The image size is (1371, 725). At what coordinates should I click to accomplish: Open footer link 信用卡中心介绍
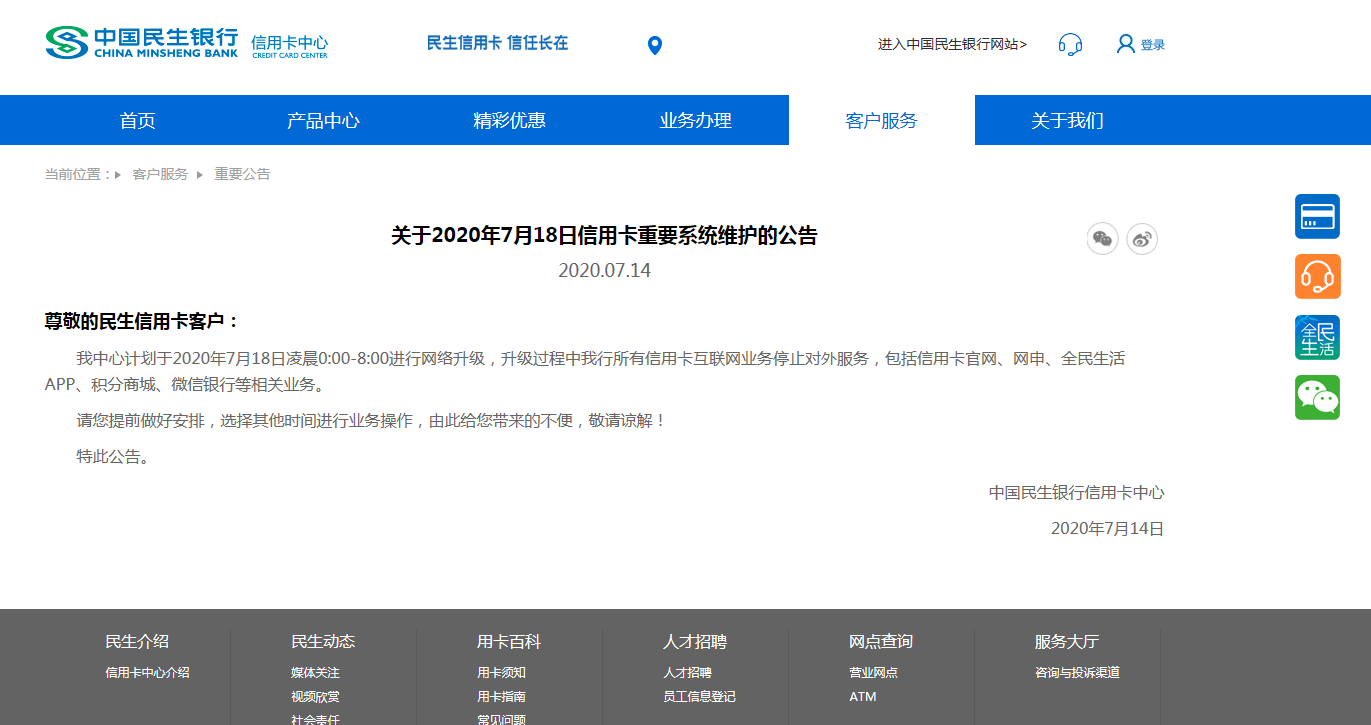tap(147, 673)
